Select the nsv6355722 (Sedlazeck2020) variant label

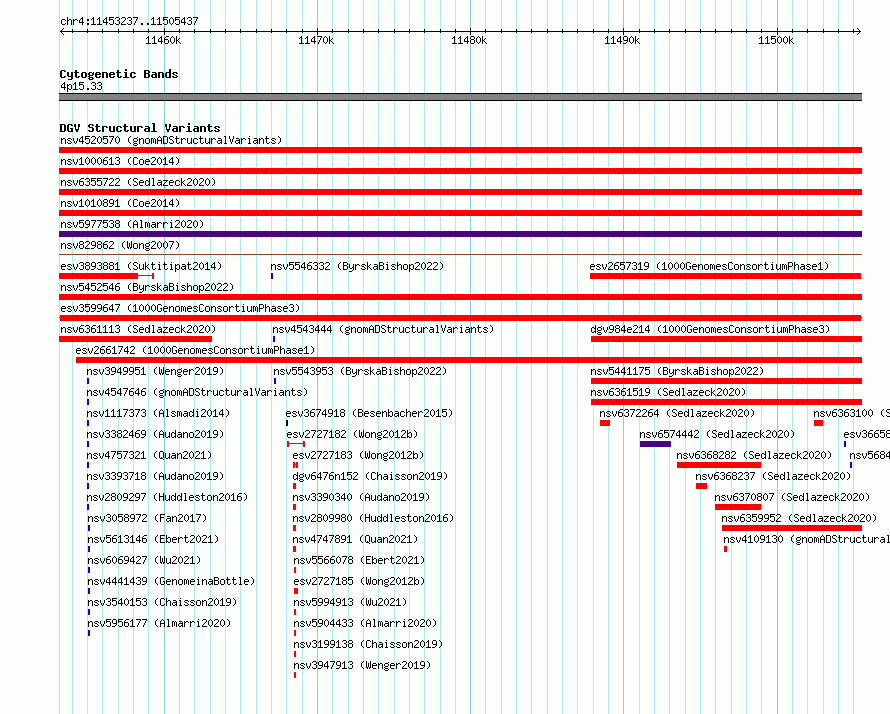coord(138,182)
